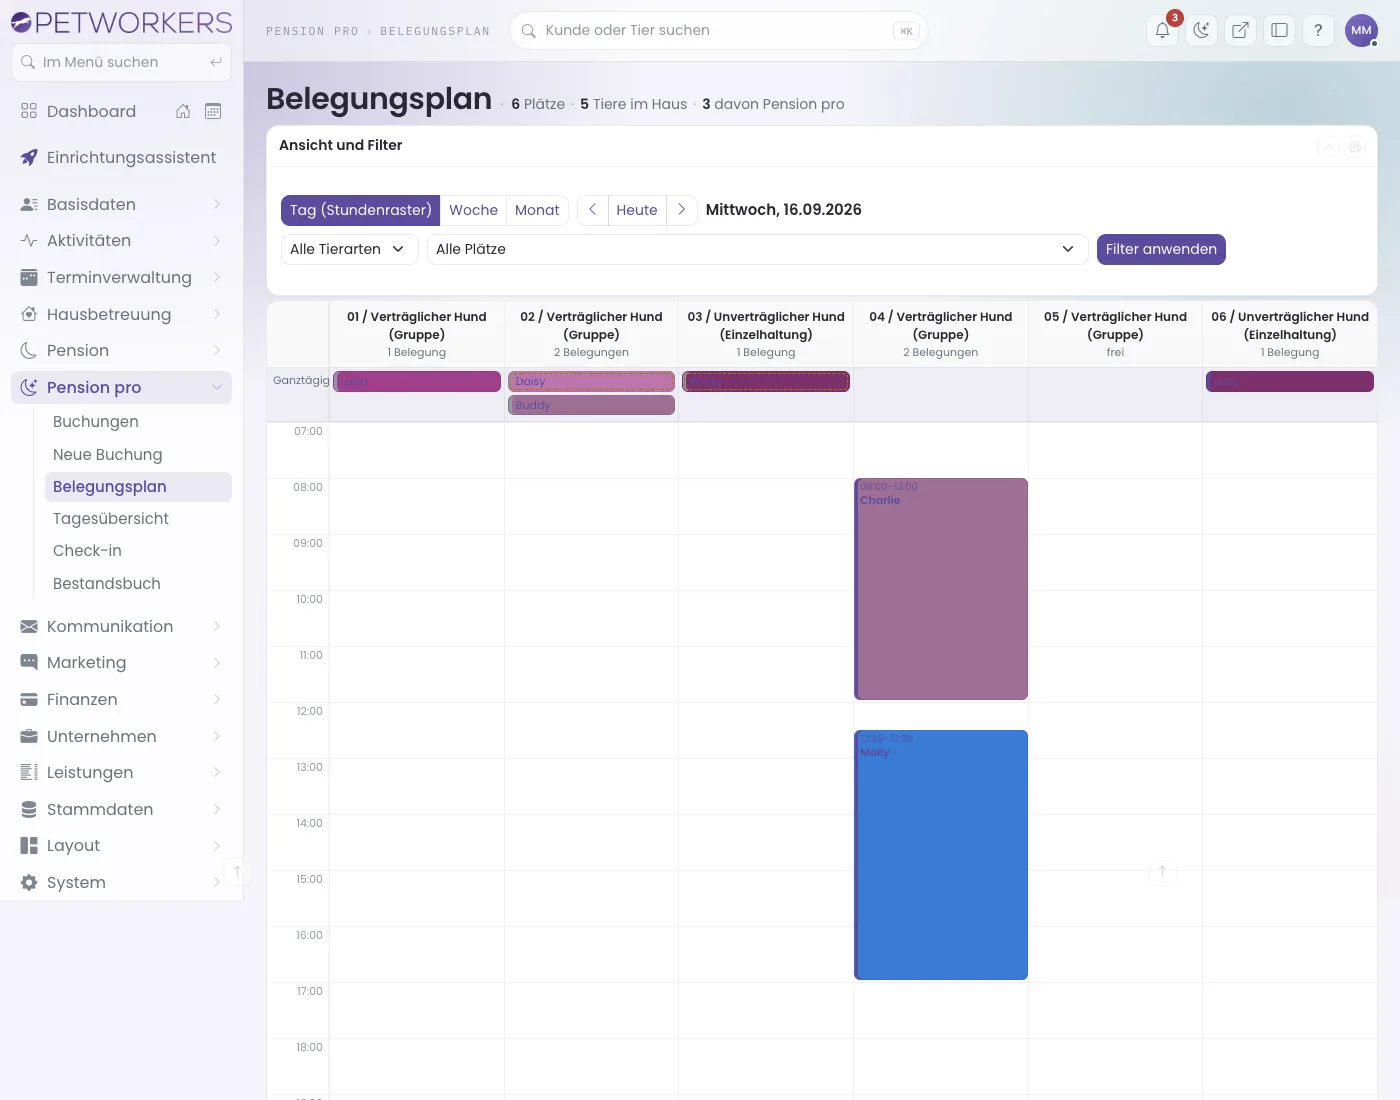The image size is (1400, 1100).
Task: Open the Alle Tierarten dropdown
Action: [349, 249]
